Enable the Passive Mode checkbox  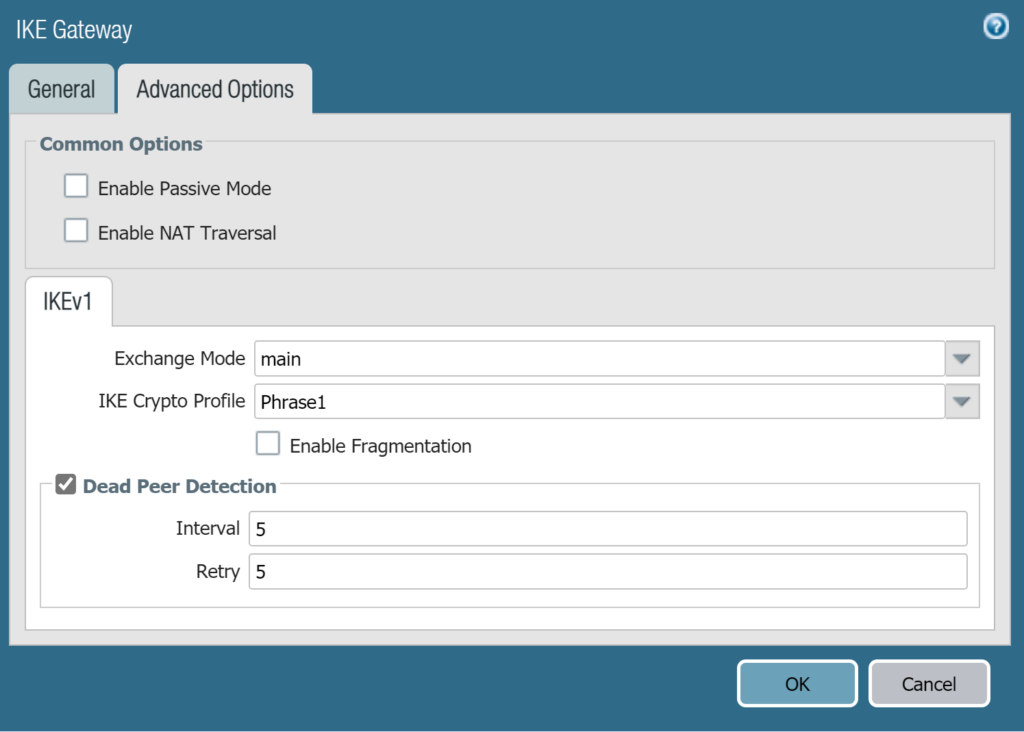pyautogui.click(x=77, y=187)
